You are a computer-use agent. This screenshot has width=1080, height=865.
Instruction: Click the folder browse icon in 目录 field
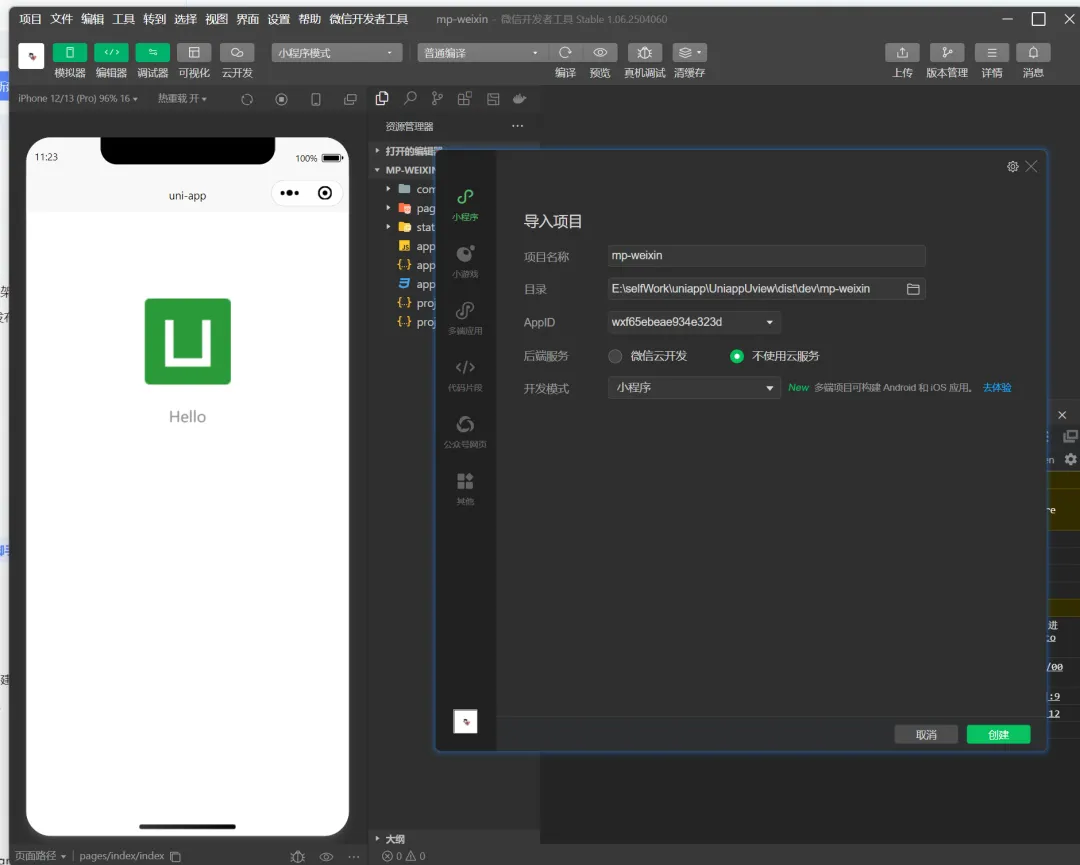913,289
